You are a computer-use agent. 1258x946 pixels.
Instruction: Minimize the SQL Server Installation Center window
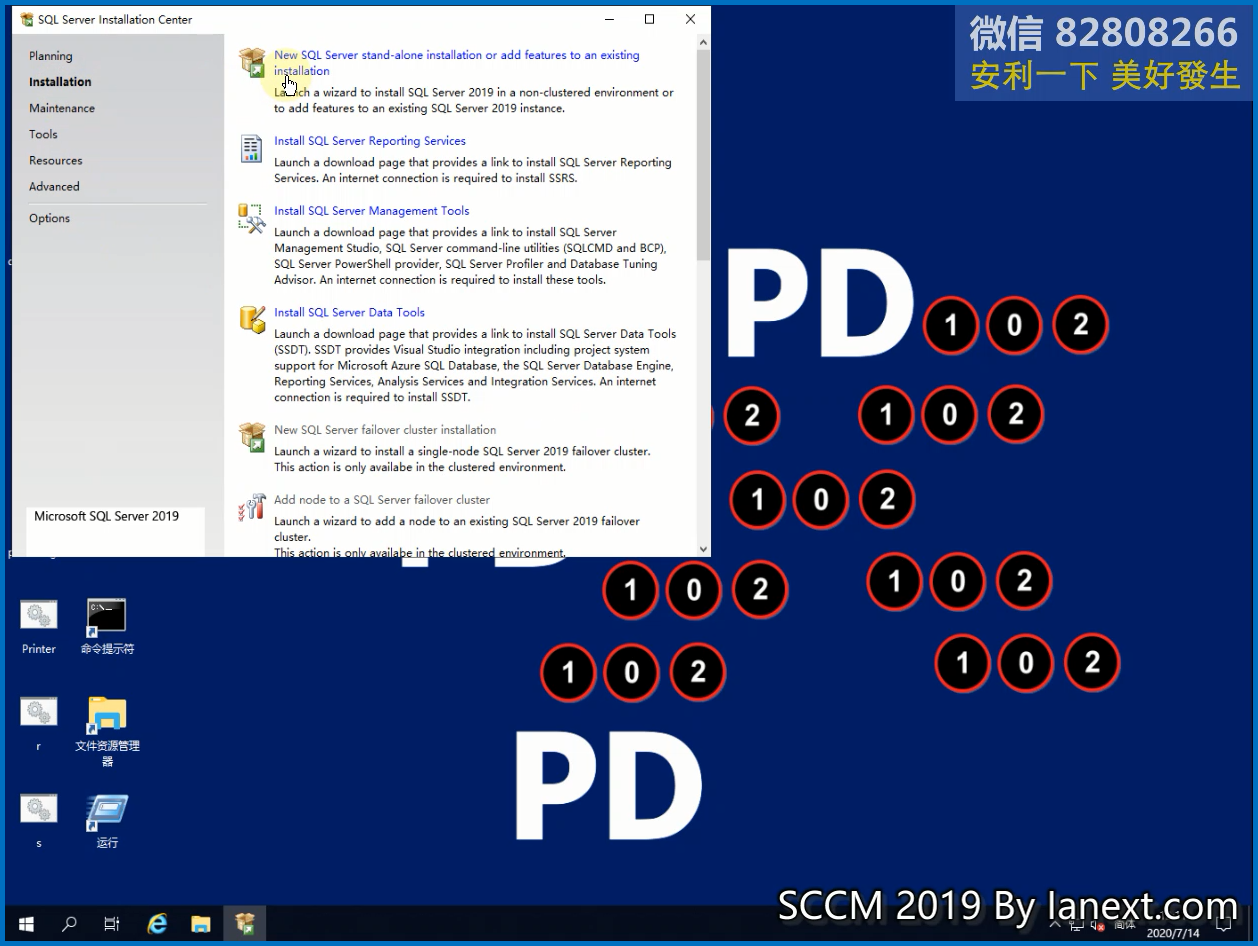tap(609, 19)
